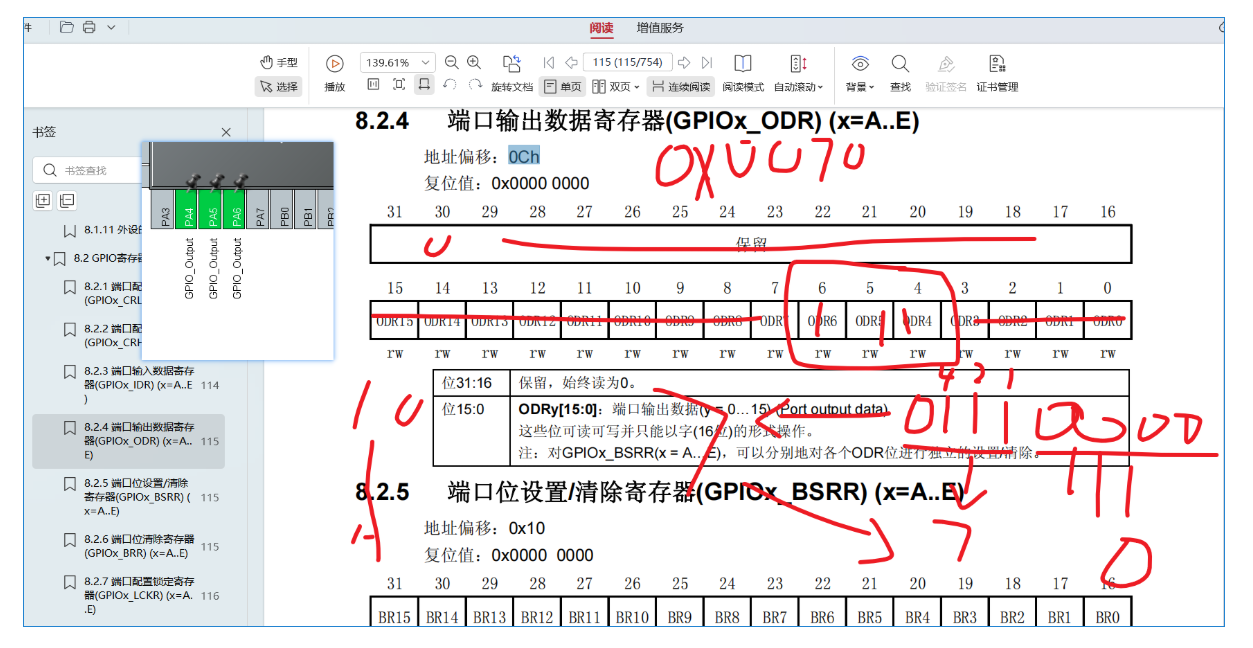Image resolution: width=1253 pixels, height=648 pixels.
Task: Go to the previous page
Action: tap(570, 62)
